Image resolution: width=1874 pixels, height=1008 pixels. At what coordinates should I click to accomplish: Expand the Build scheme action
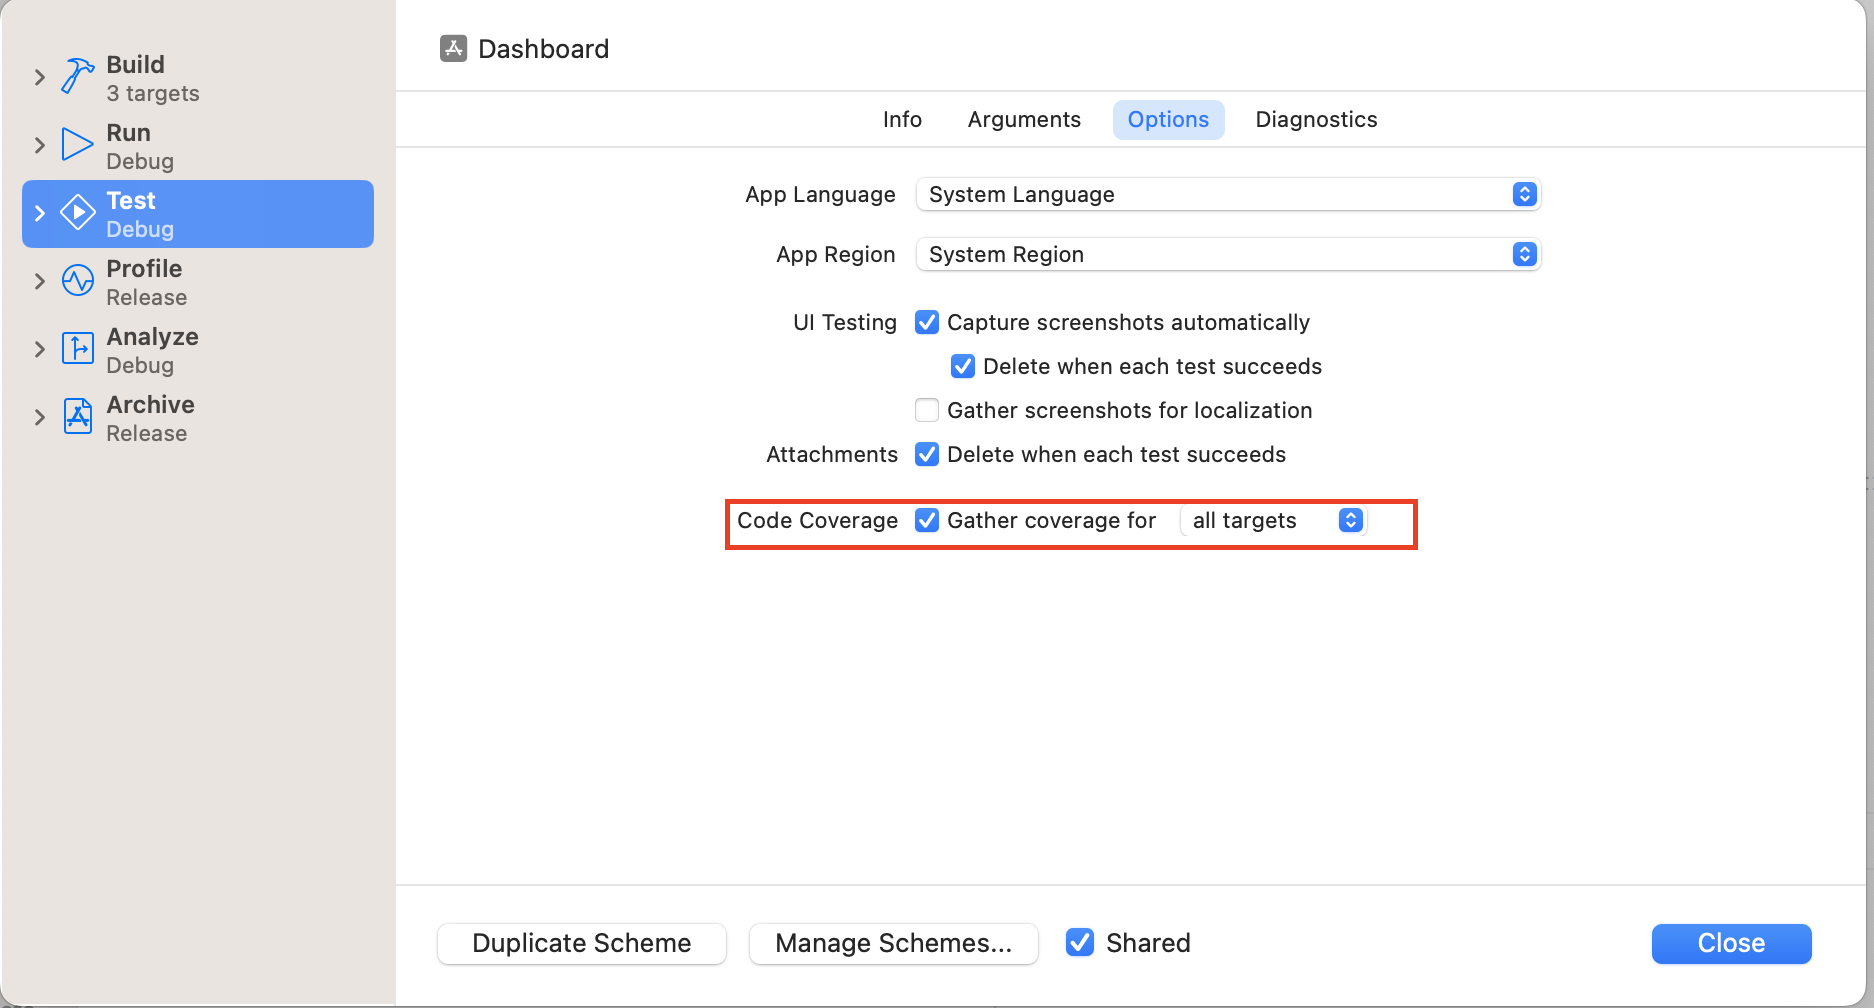tap(40, 77)
